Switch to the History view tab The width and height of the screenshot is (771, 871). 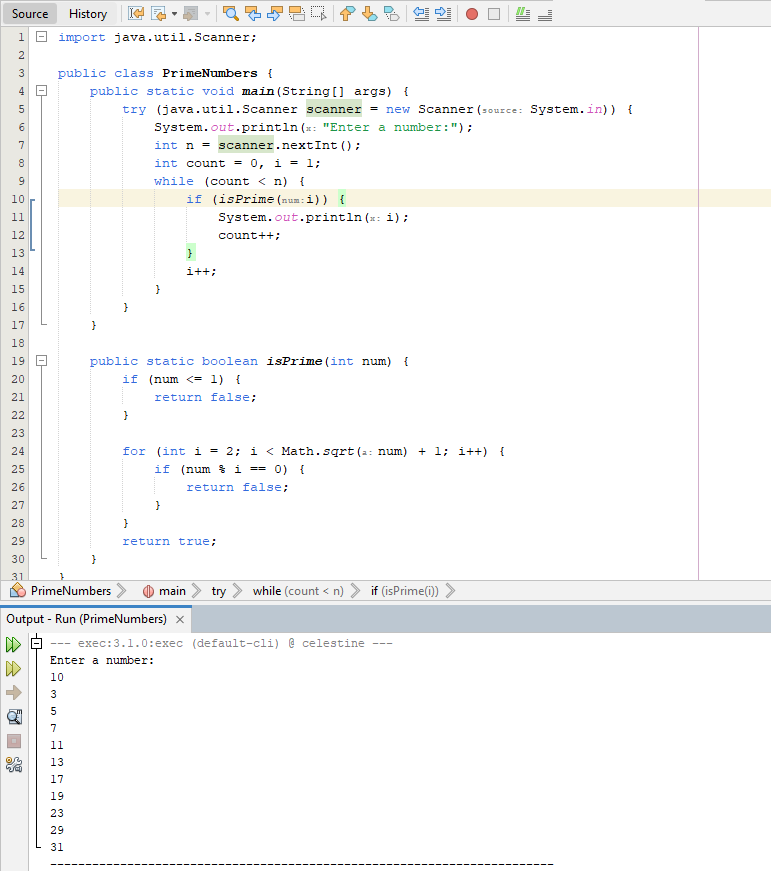tap(88, 13)
